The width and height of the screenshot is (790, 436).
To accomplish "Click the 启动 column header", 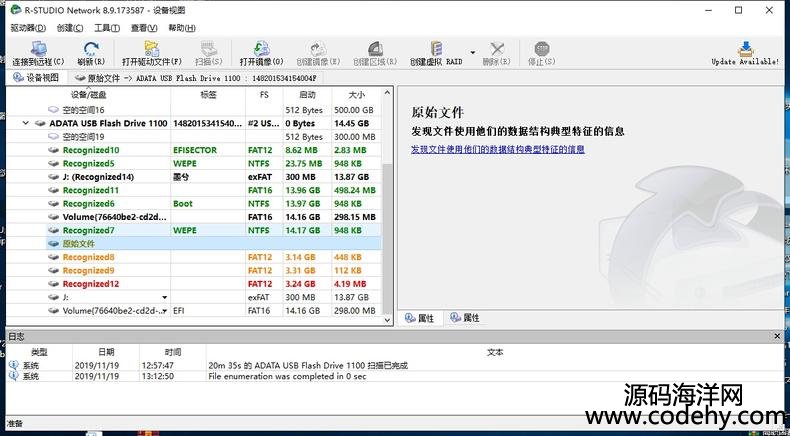I will 307,95.
